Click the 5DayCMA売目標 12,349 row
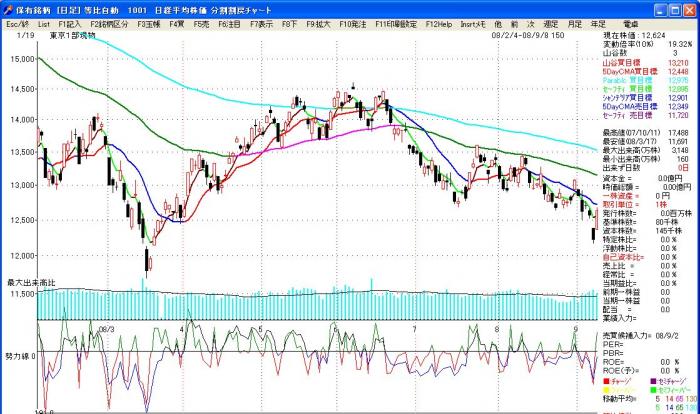The width and height of the screenshot is (700, 414). click(x=646, y=106)
